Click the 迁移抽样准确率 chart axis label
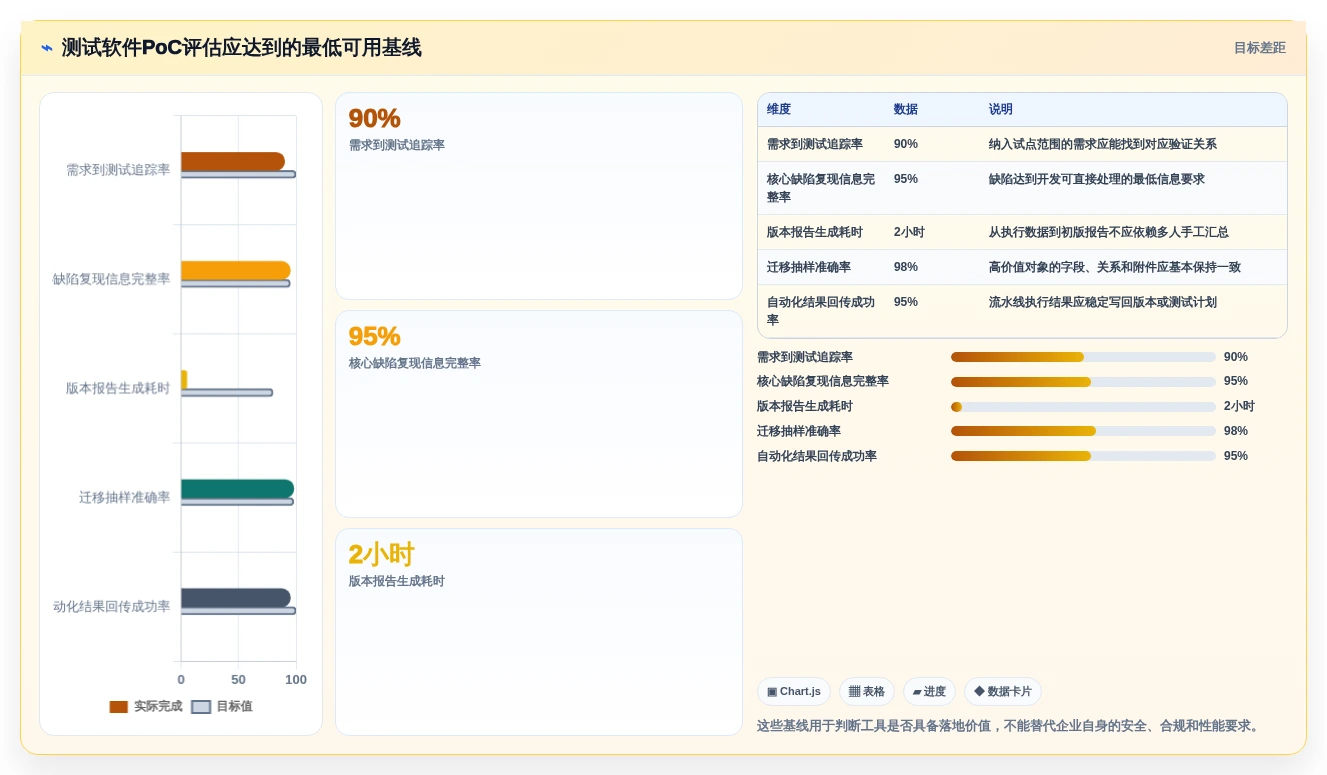1327x775 pixels. pos(125,497)
